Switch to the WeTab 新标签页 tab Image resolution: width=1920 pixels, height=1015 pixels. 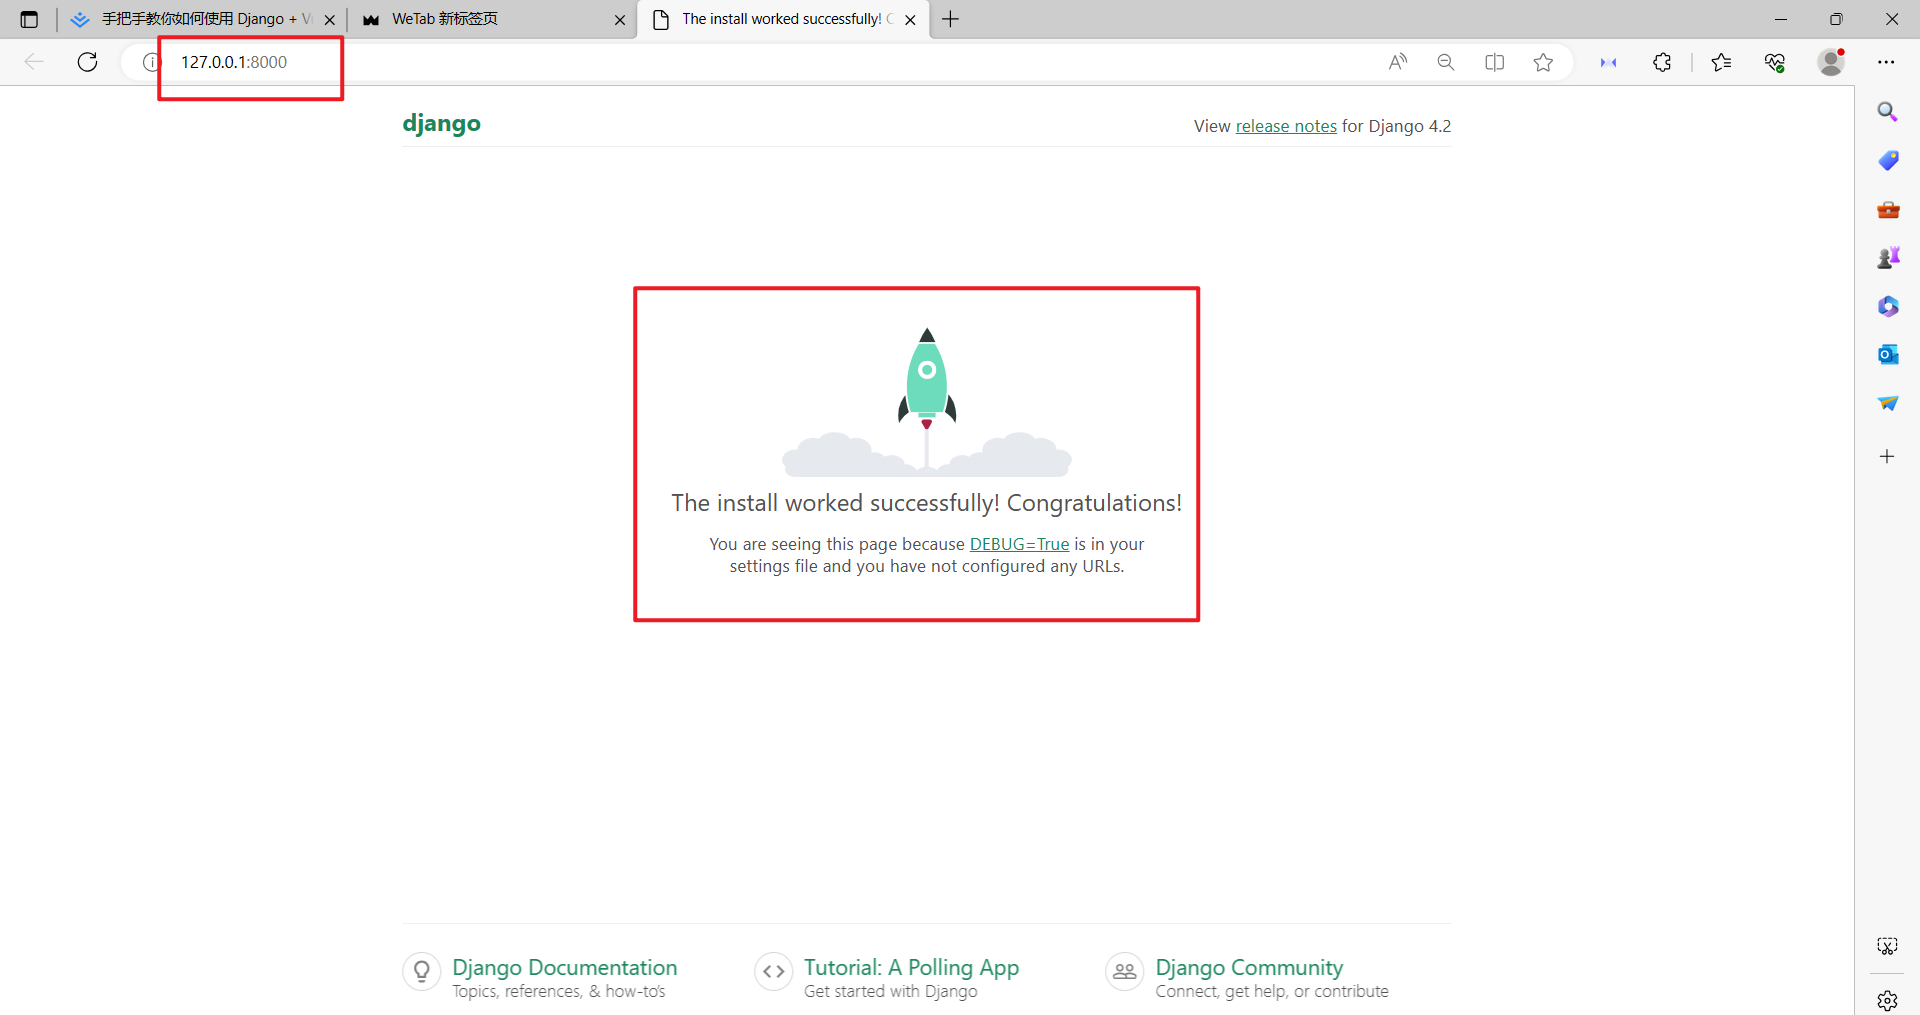coord(492,19)
